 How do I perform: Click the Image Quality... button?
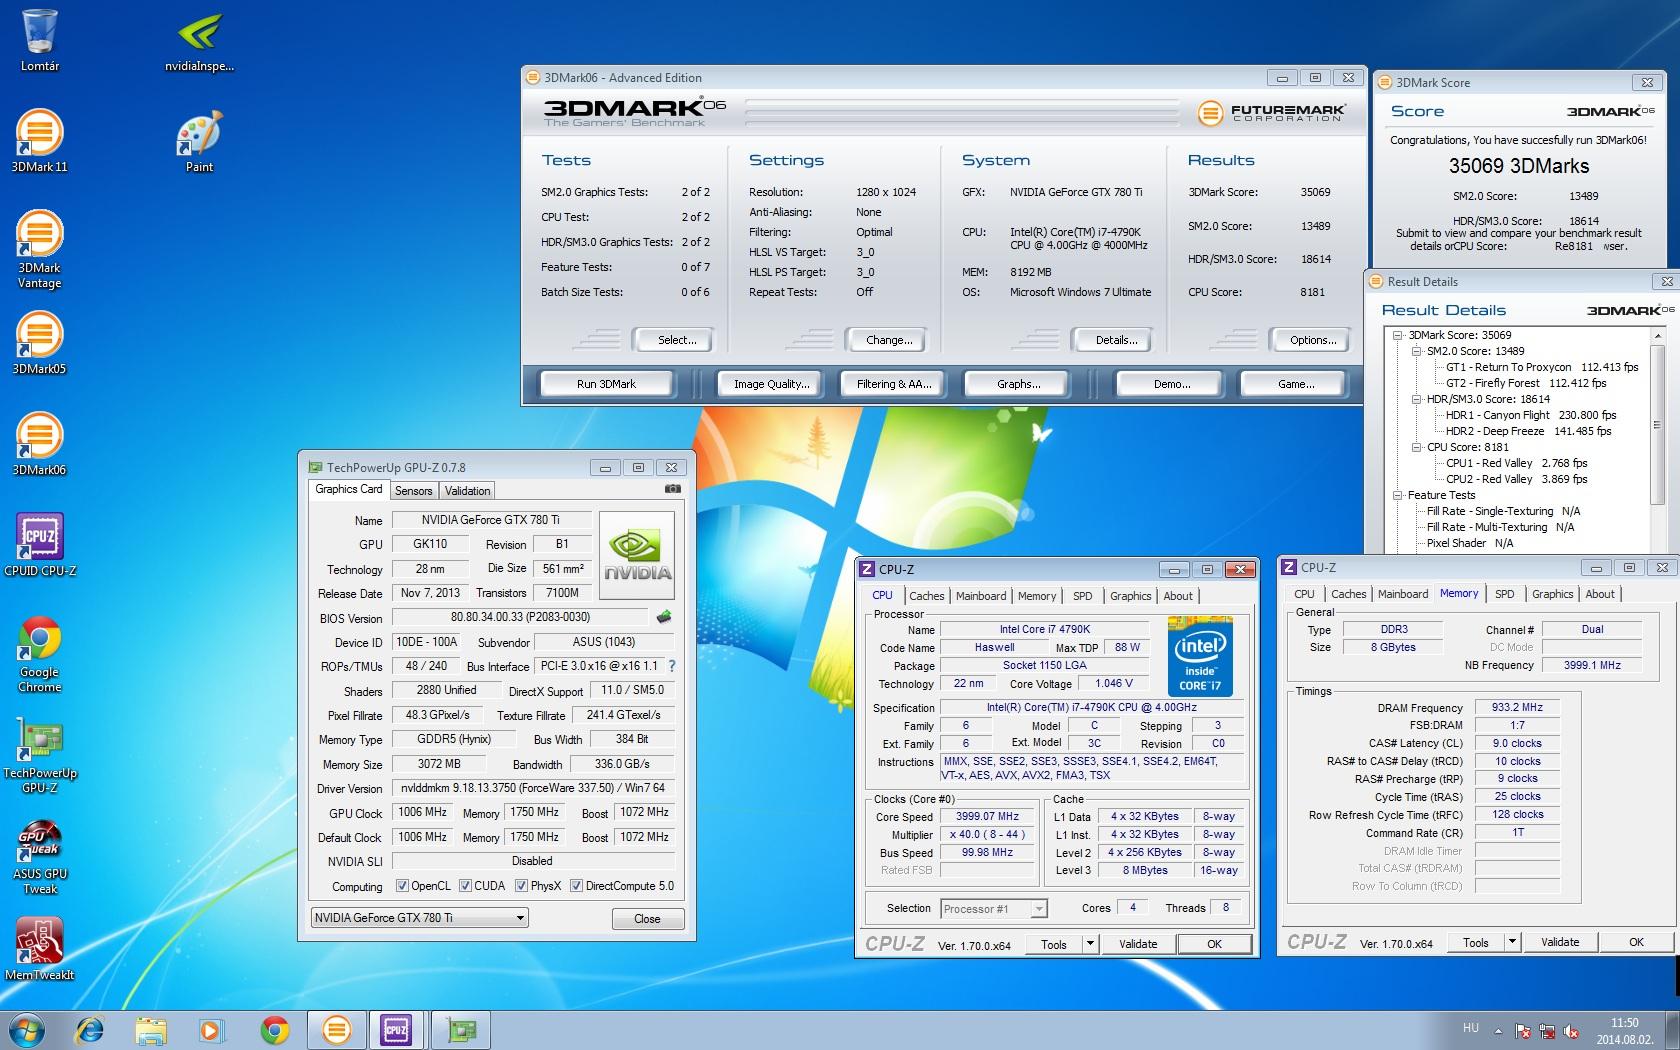pos(772,384)
